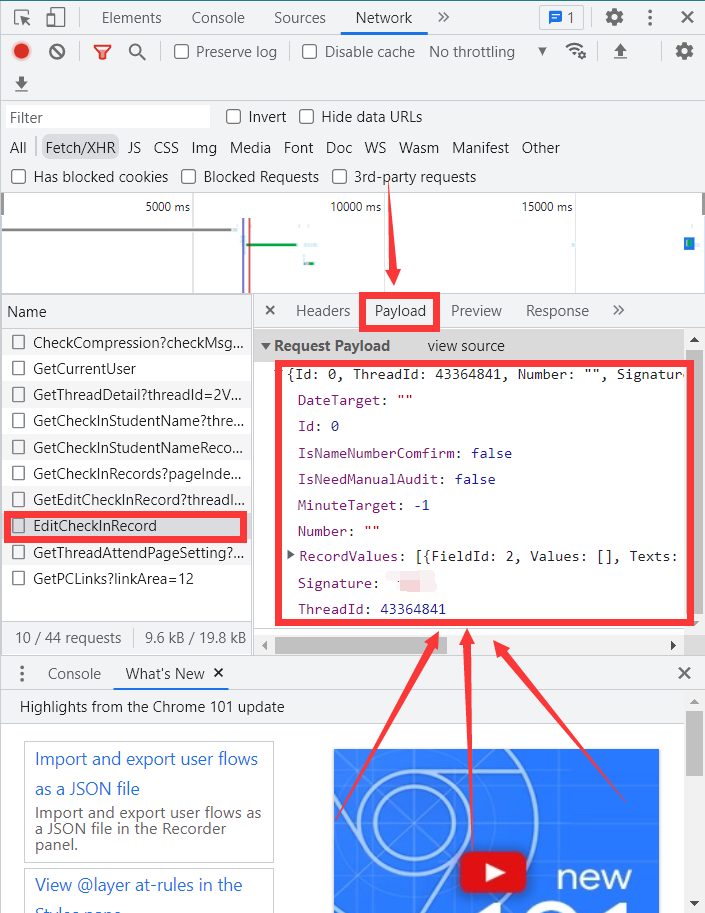
Task: Check Blocked Requests option
Action: [189, 176]
